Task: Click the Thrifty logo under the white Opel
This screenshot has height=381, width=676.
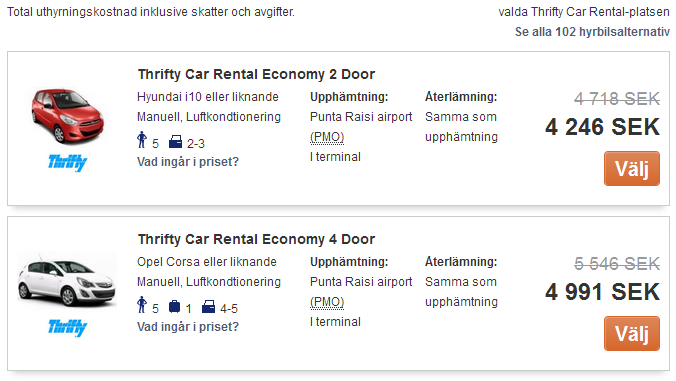Action: [67, 328]
